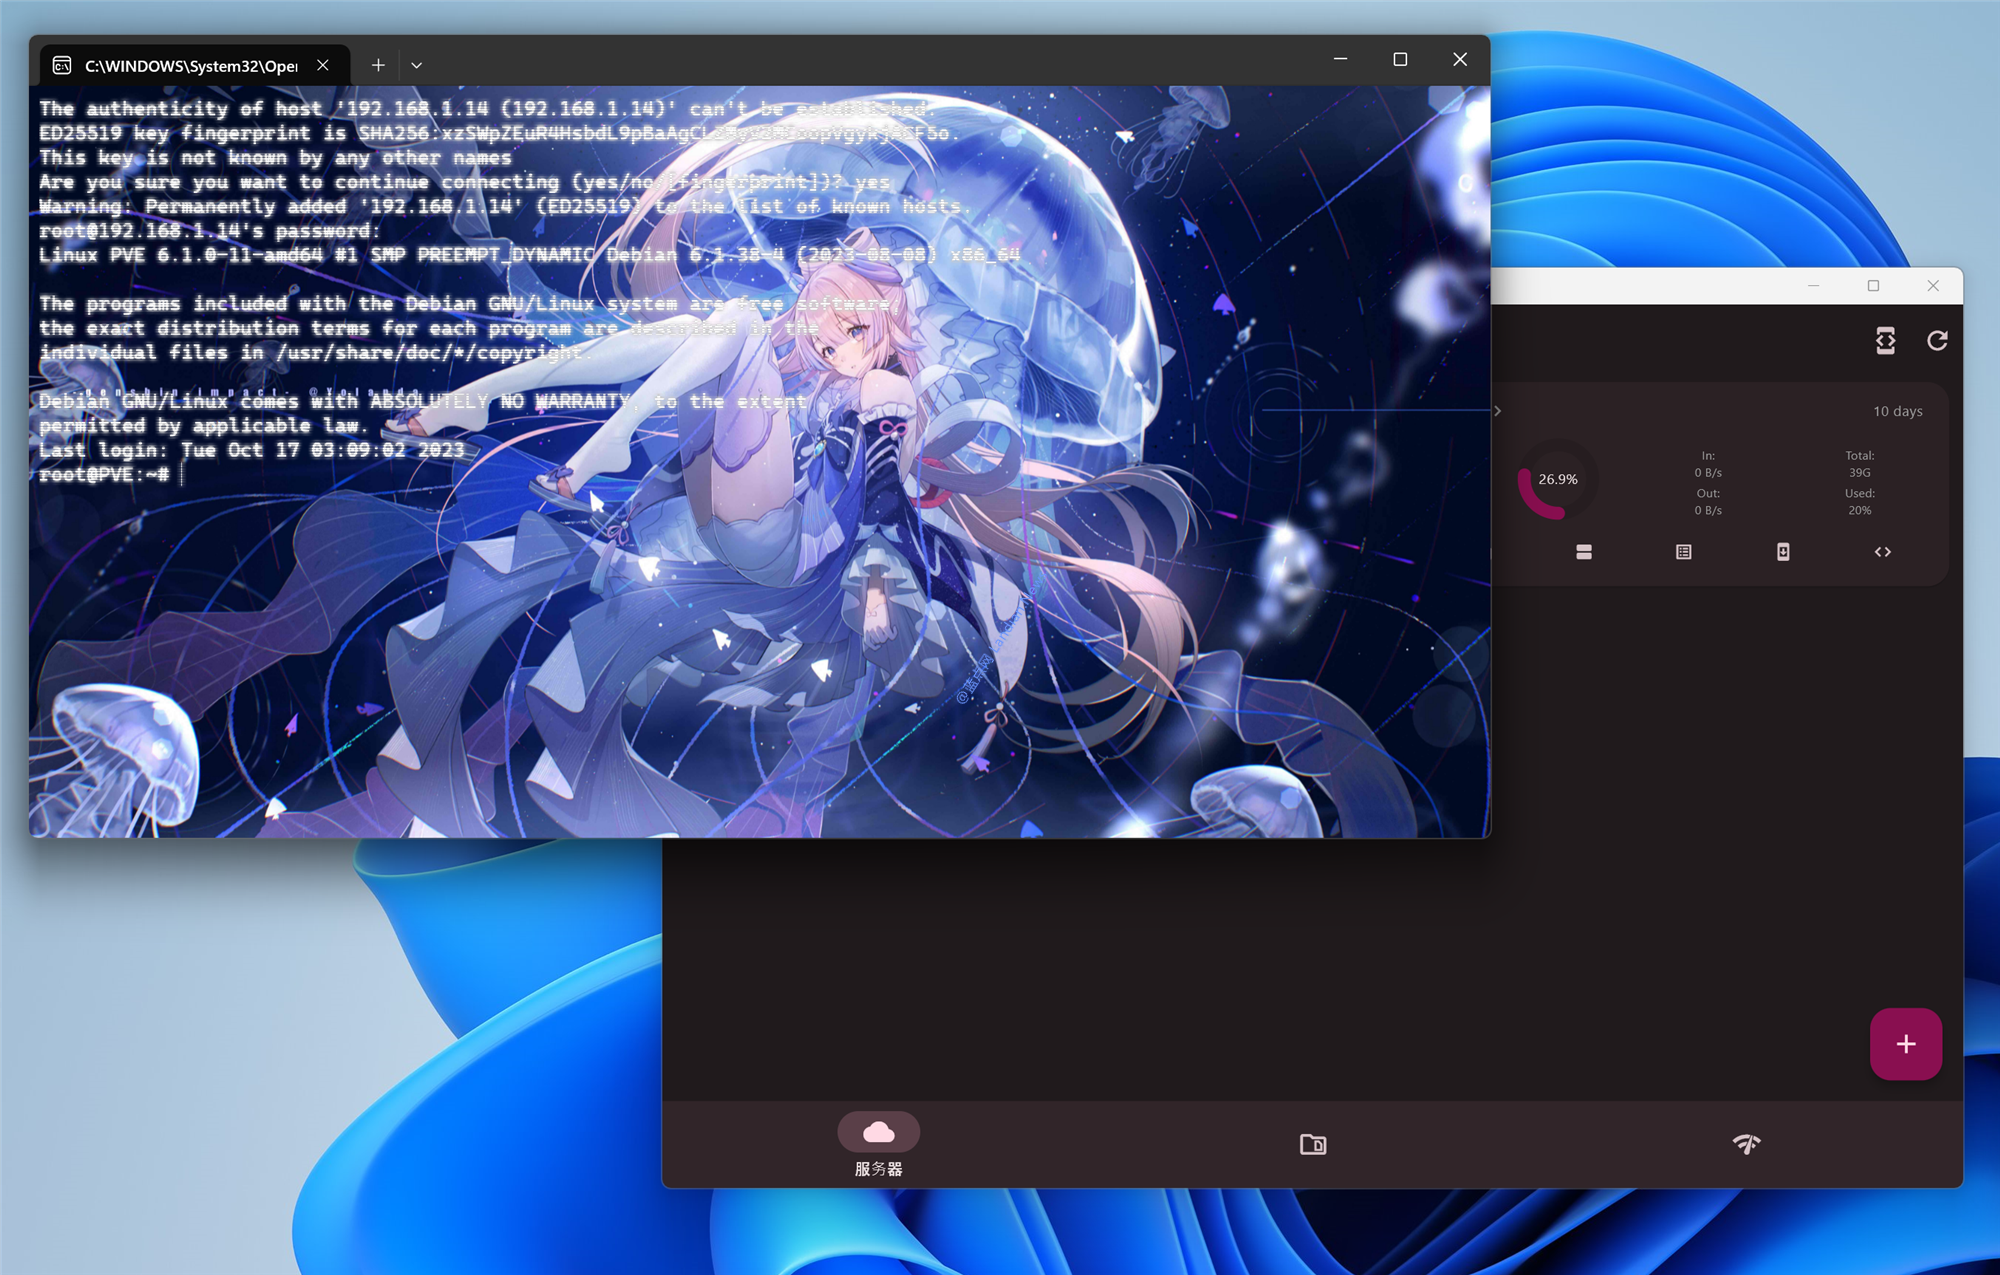Add a new terminal tab with plus
Image resolution: width=2000 pixels, height=1275 pixels.
point(378,66)
